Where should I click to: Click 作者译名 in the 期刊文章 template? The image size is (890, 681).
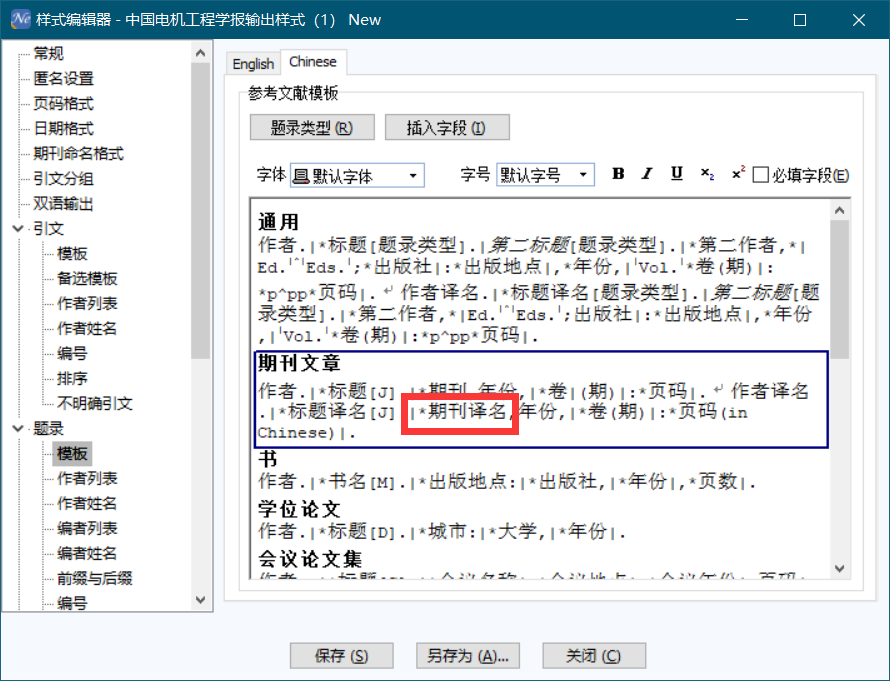click(x=770, y=391)
